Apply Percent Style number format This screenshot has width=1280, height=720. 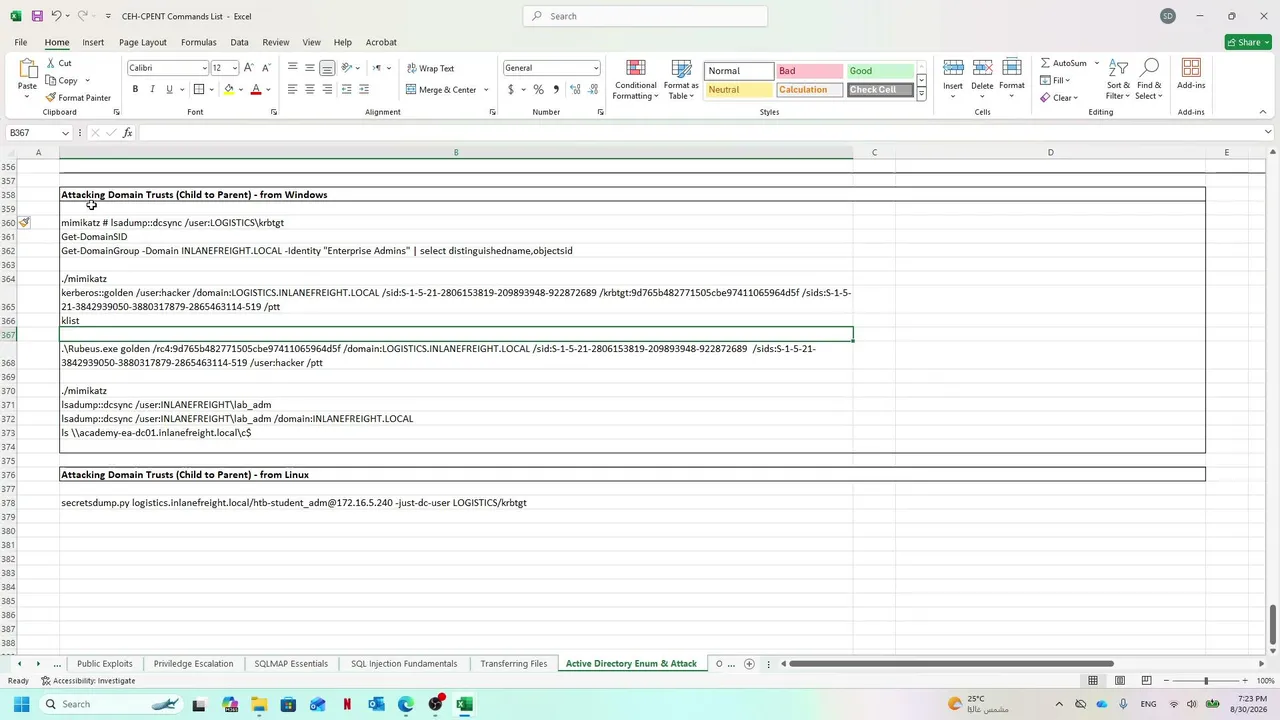[538, 90]
